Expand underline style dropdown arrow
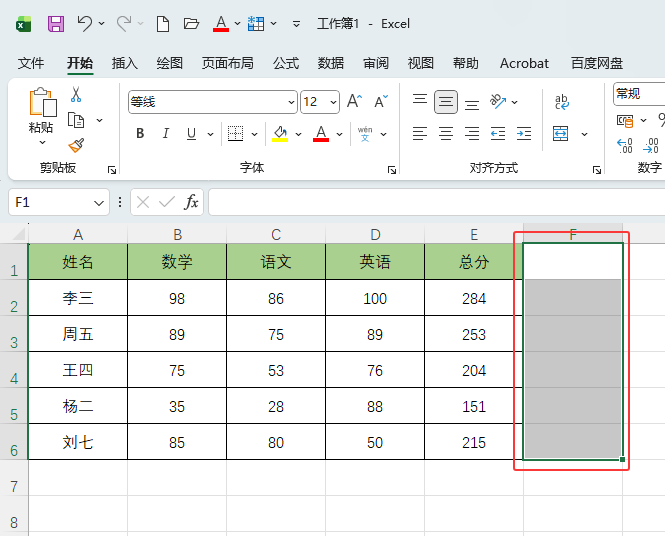The image size is (665, 536). [210, 134]
